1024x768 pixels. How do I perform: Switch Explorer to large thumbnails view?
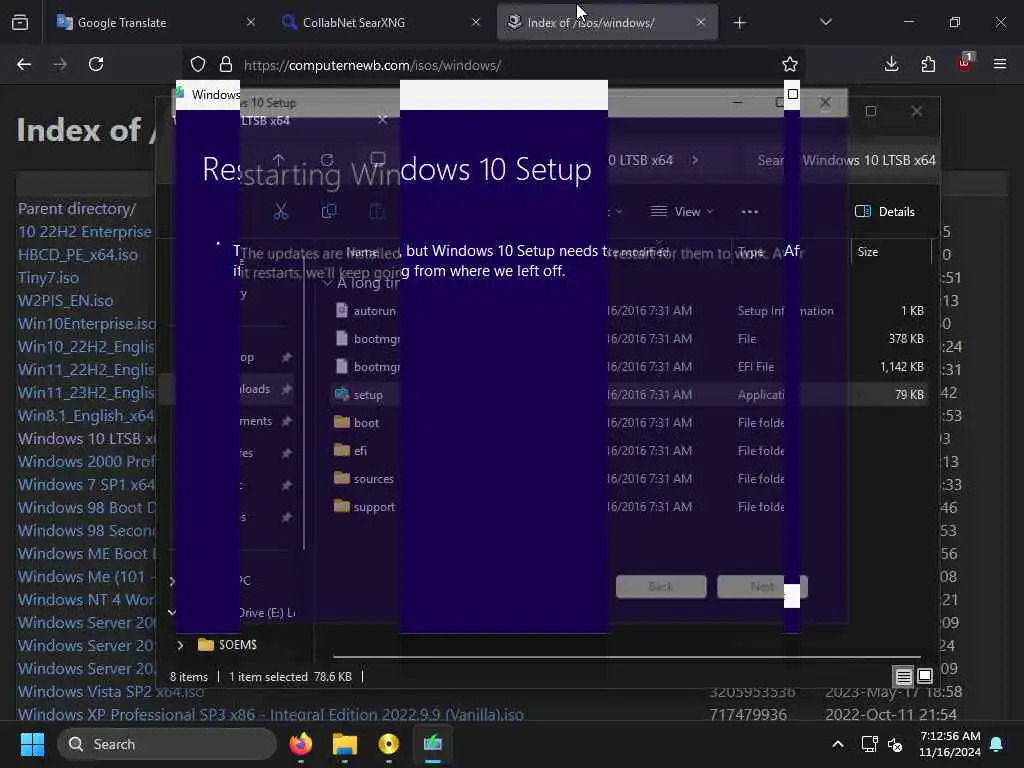tap(925, 677)
